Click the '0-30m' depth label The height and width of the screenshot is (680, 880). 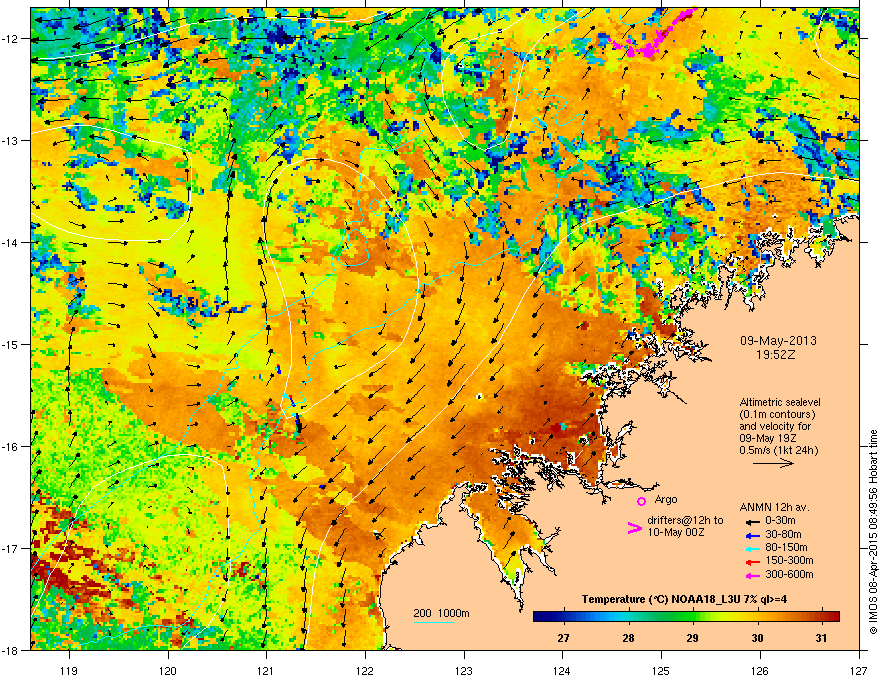click(781, 521)
